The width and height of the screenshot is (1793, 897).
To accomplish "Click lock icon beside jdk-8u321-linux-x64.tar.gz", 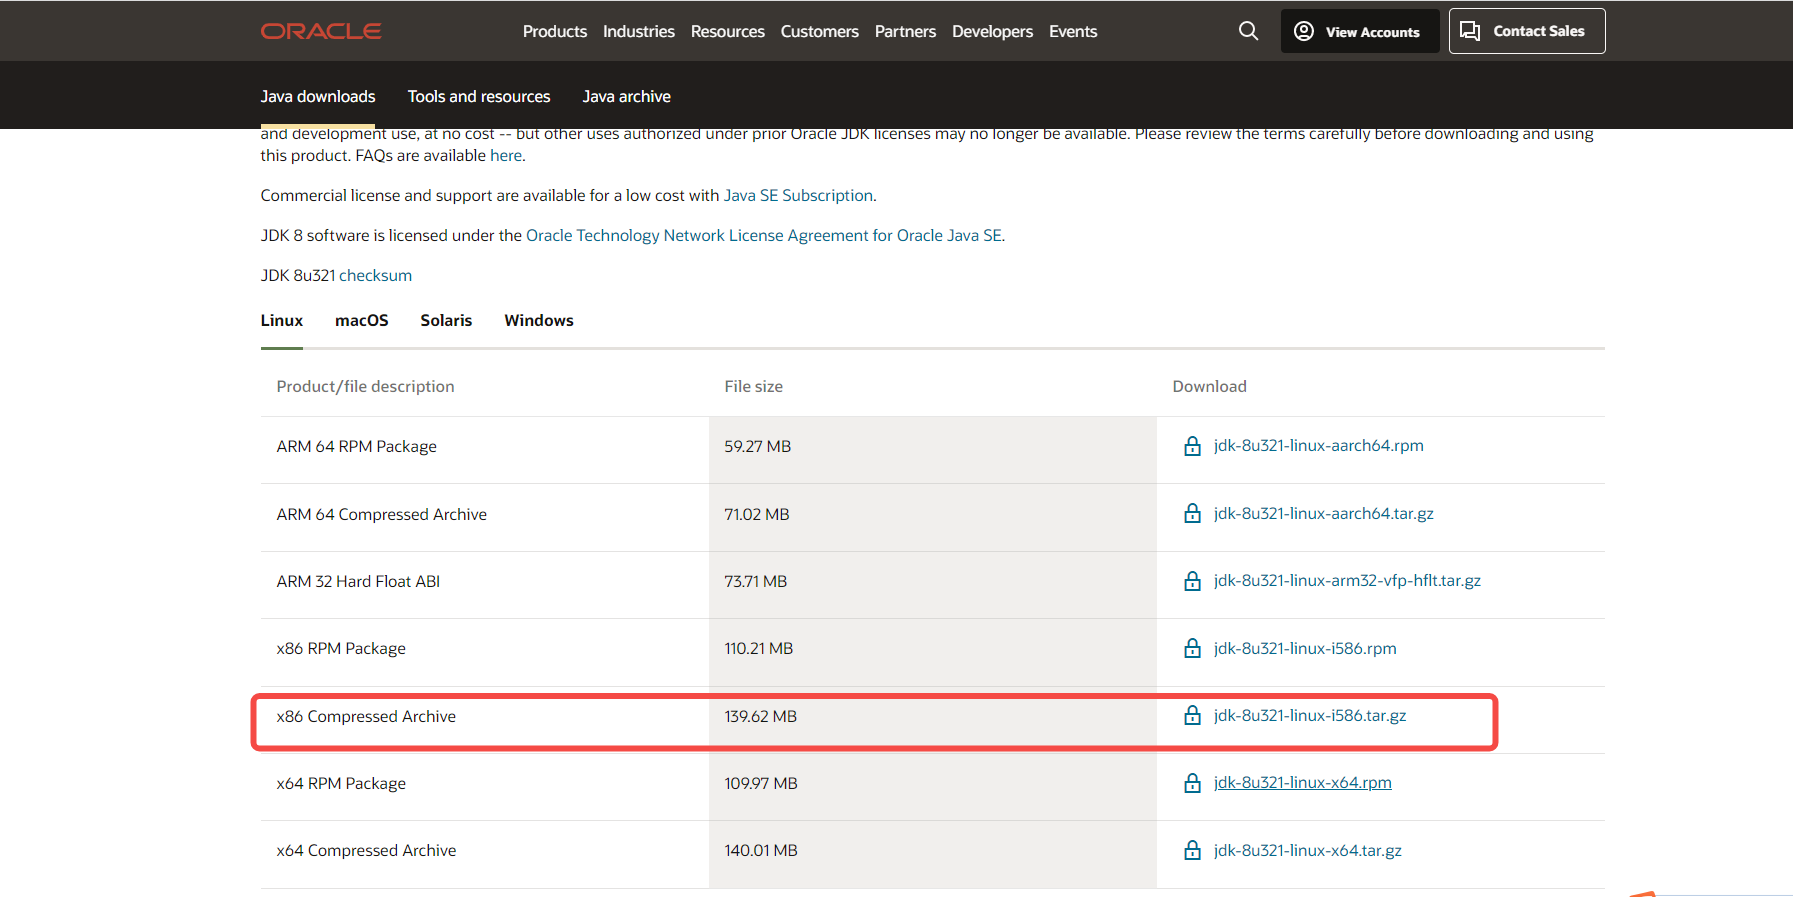I will (1192, 850).
